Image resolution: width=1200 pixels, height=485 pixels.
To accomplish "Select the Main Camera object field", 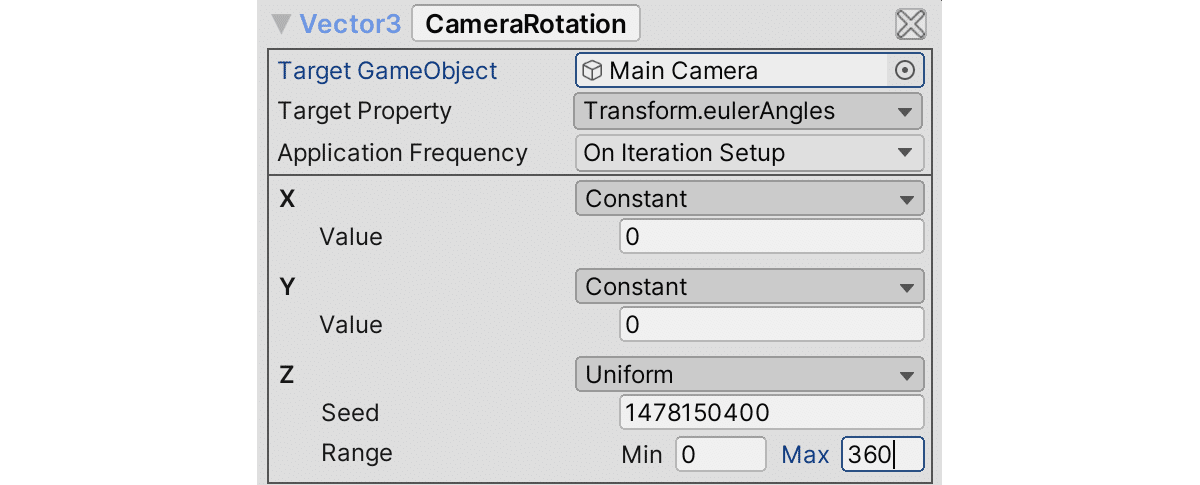I will point(735,70).
